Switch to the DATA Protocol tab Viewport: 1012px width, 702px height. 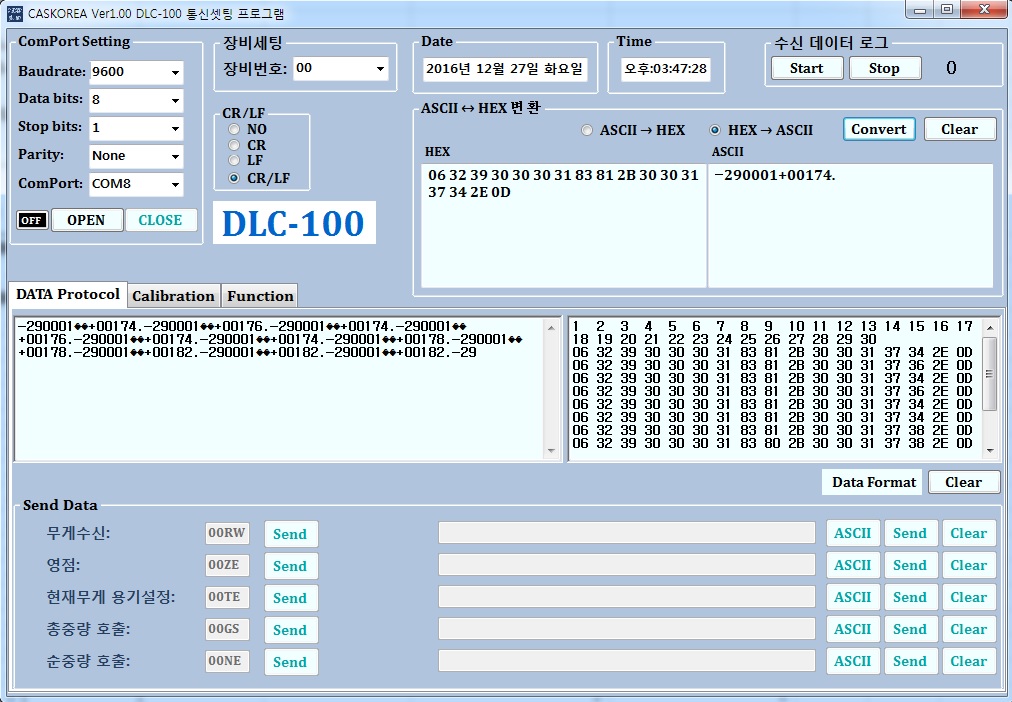pos(68,294)
